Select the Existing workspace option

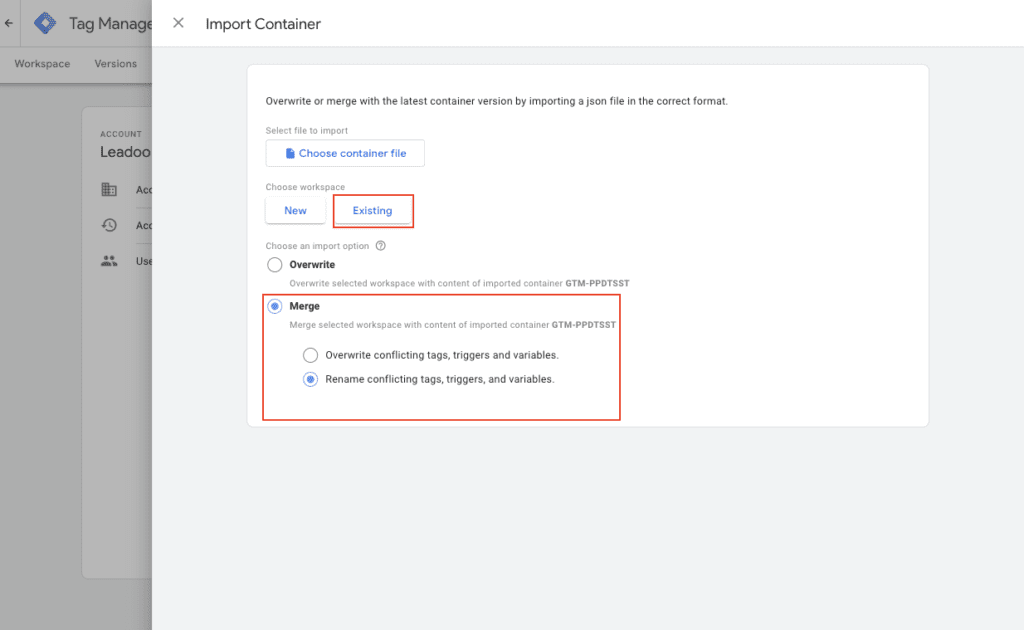coord(373,210)
